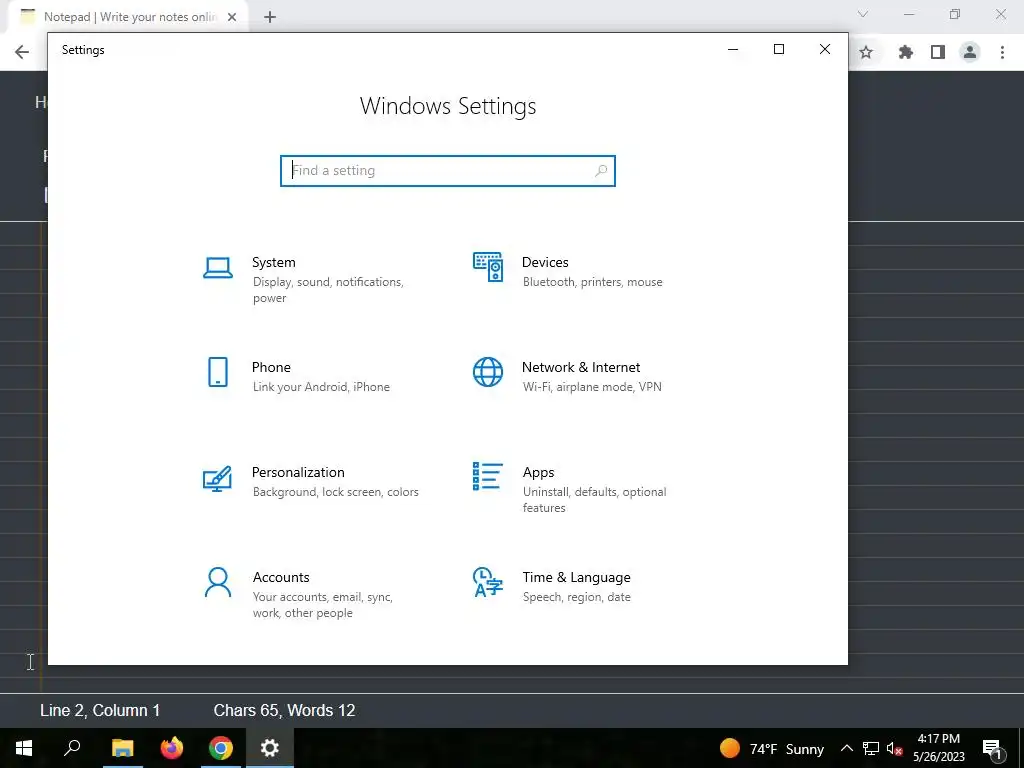
Task: Click 'Display, sound, notifications, power' text
Action: tap(328, 290)
